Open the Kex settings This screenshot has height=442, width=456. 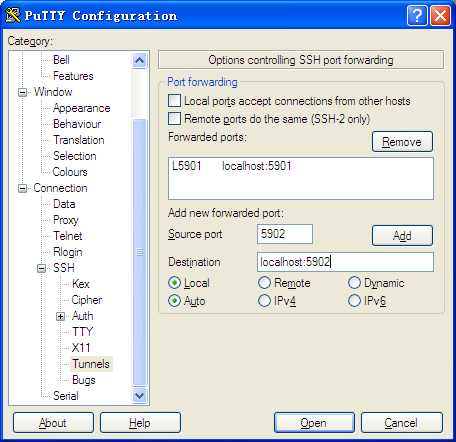[x=81, y=284]
